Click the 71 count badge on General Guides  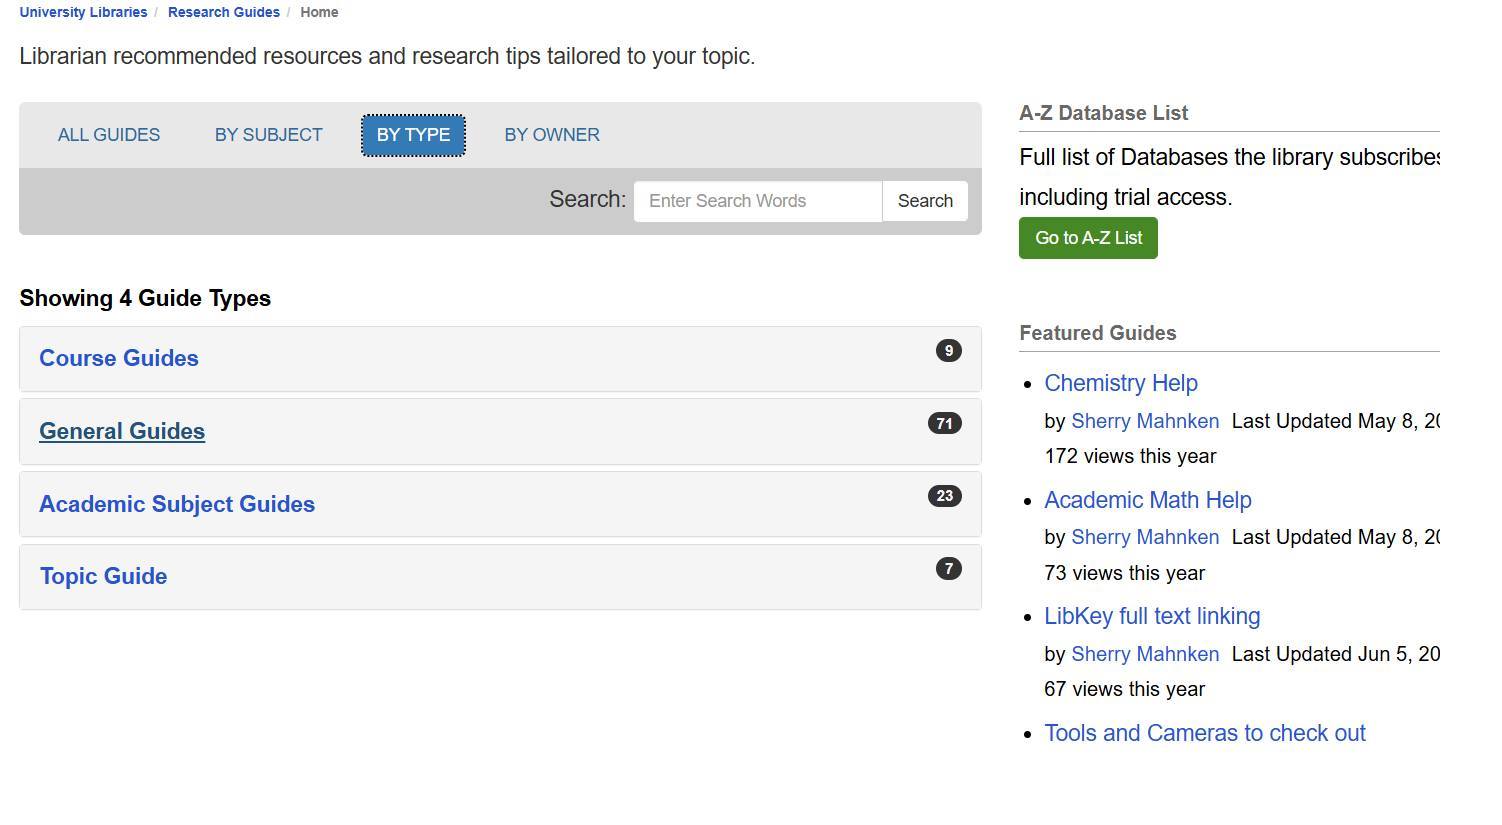pyautogui.click(x=945, y=424)
